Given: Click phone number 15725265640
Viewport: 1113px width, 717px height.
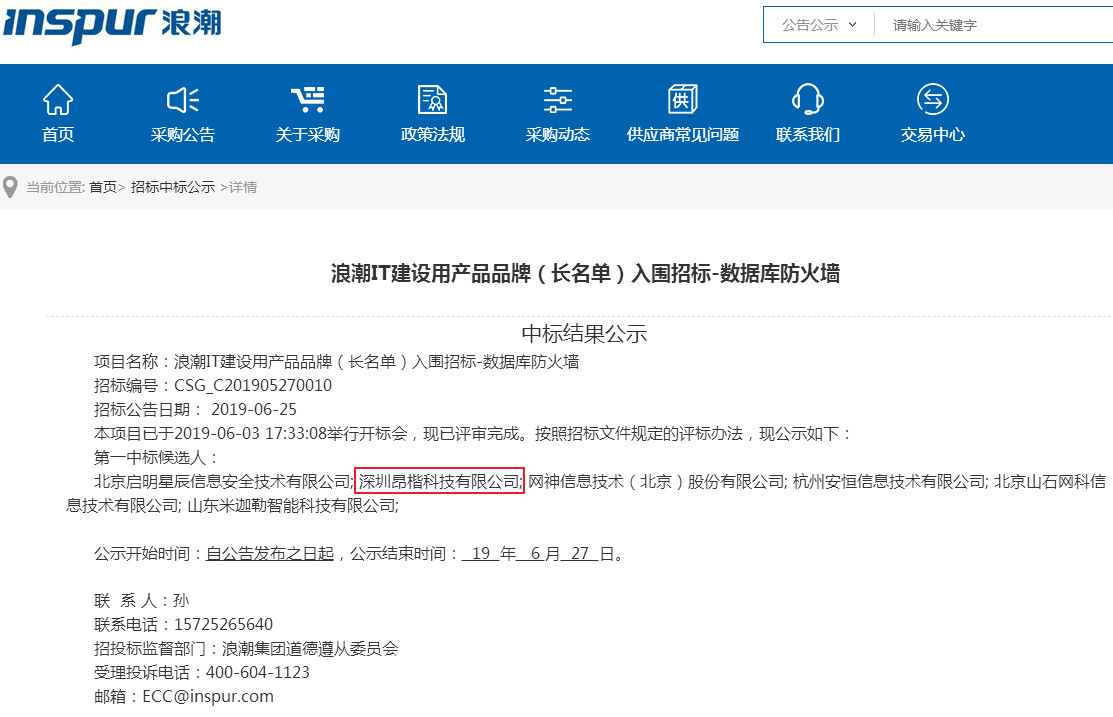Looking at the screenshot, I should (224, 625).
